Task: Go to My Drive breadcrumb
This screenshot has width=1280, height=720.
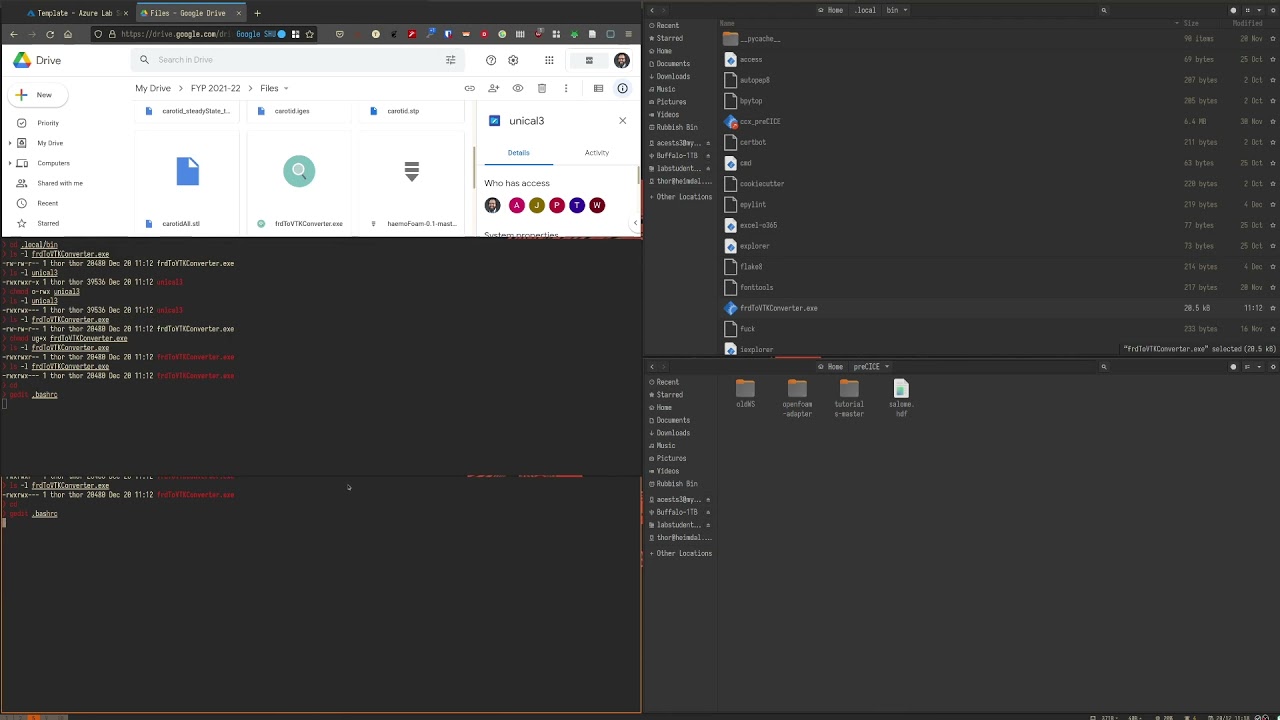Action: 153,88
